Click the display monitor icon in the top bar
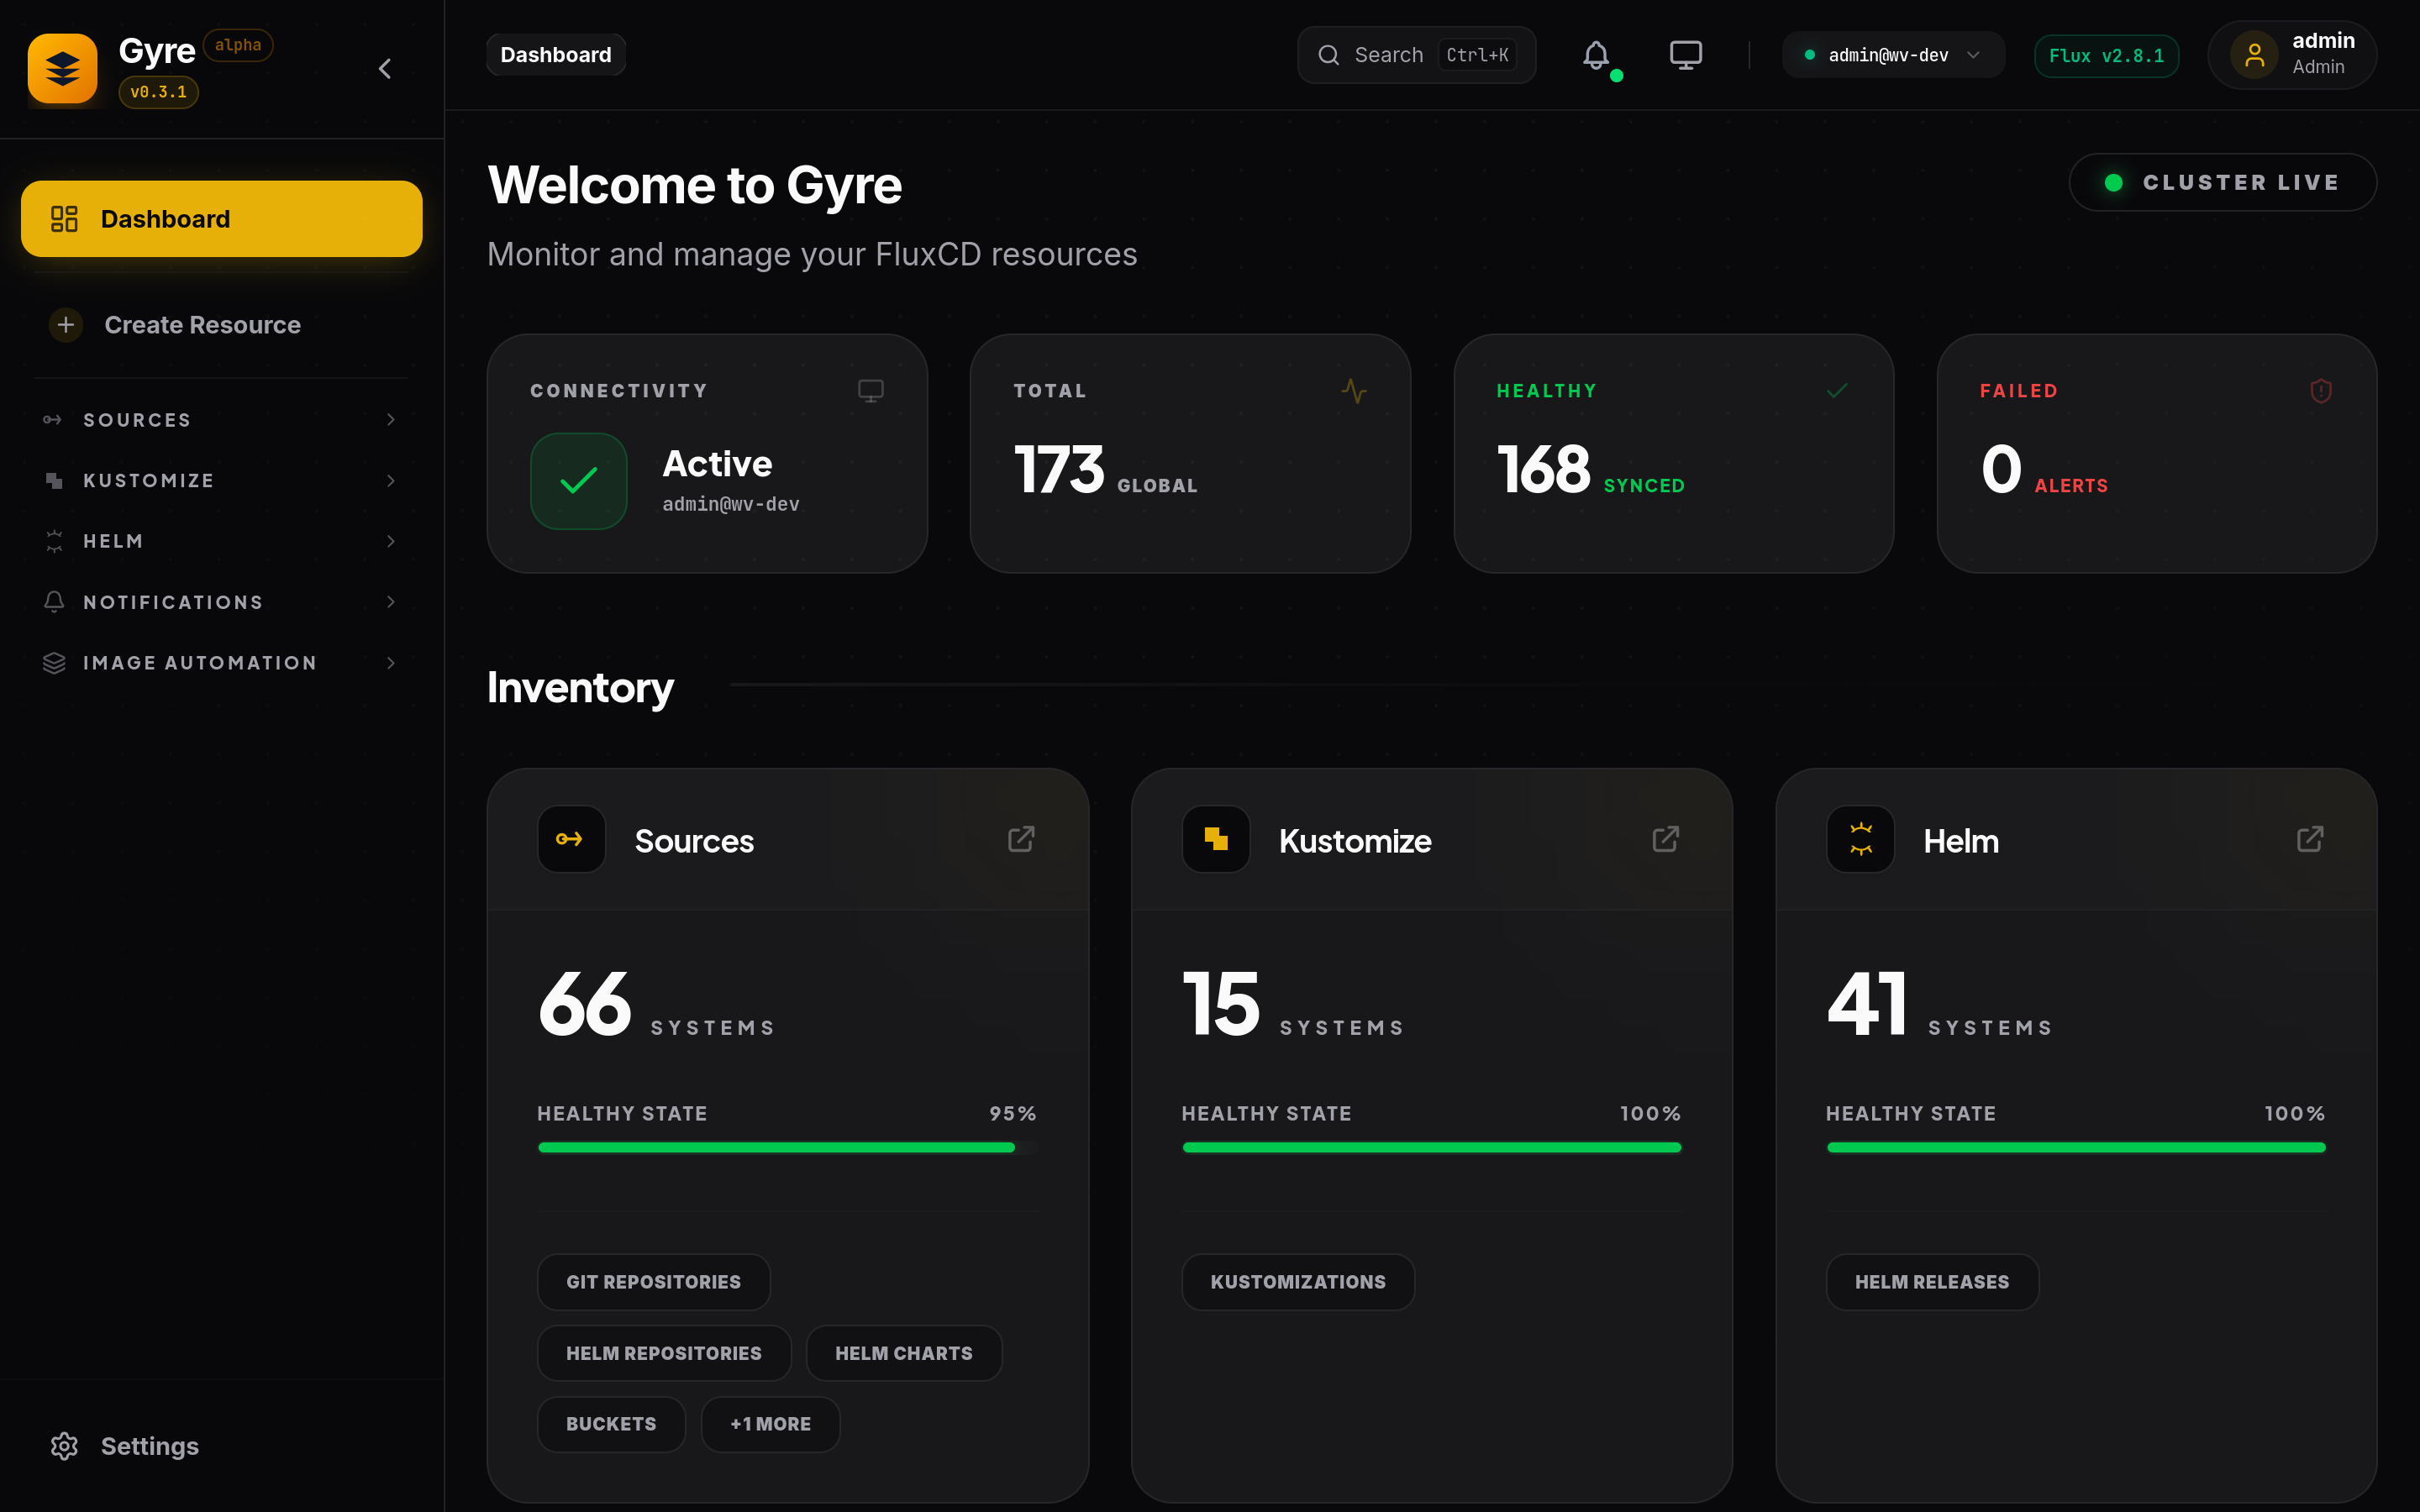This screenshot has width=2420, height=1512. (x=1686, y=54)
